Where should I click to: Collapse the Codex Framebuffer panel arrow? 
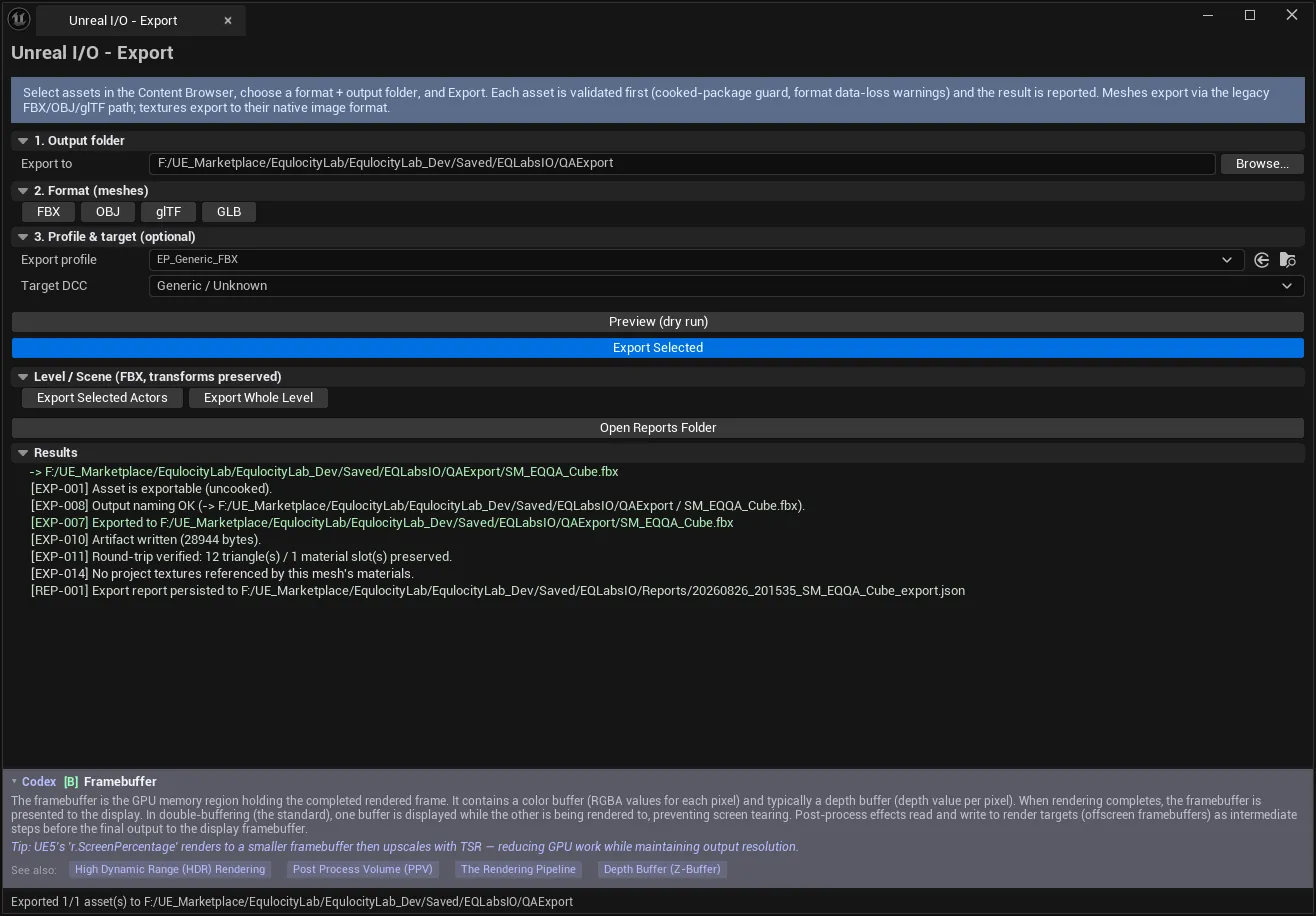pyautogui.click(x=14, y=782)
